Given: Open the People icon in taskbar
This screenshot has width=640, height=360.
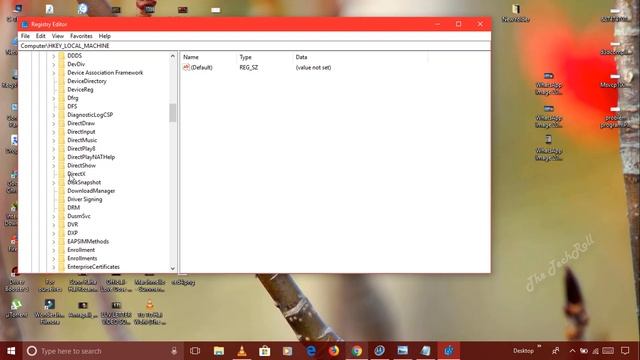Looking at the screenshot, I should pos(556,351).
